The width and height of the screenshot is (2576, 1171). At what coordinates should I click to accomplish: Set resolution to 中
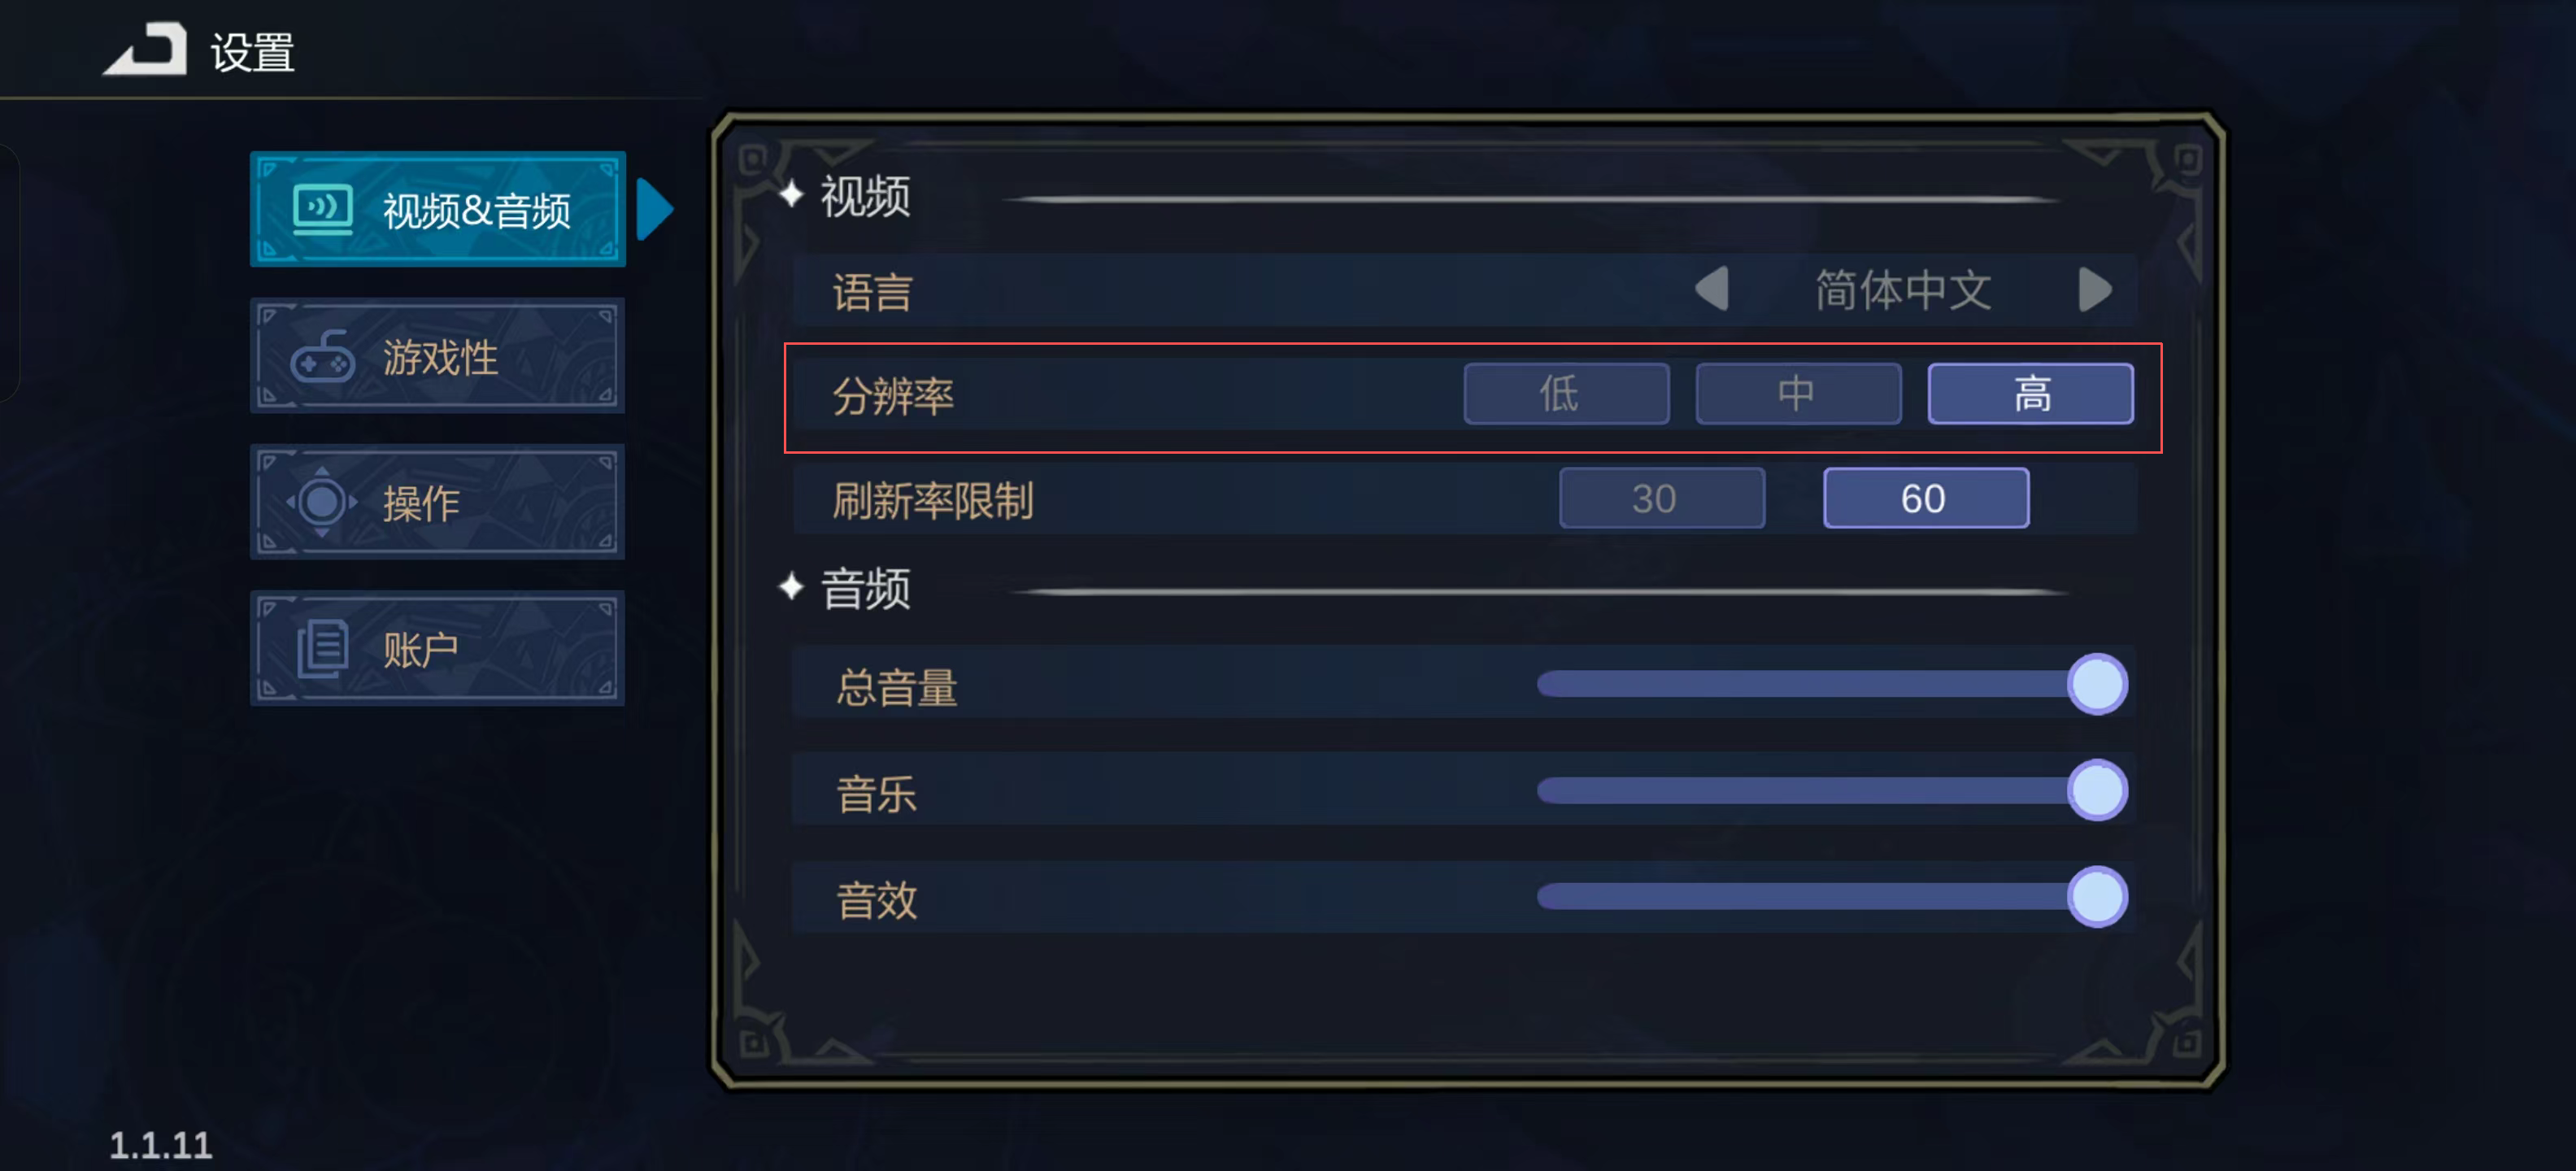(1798, 394)
